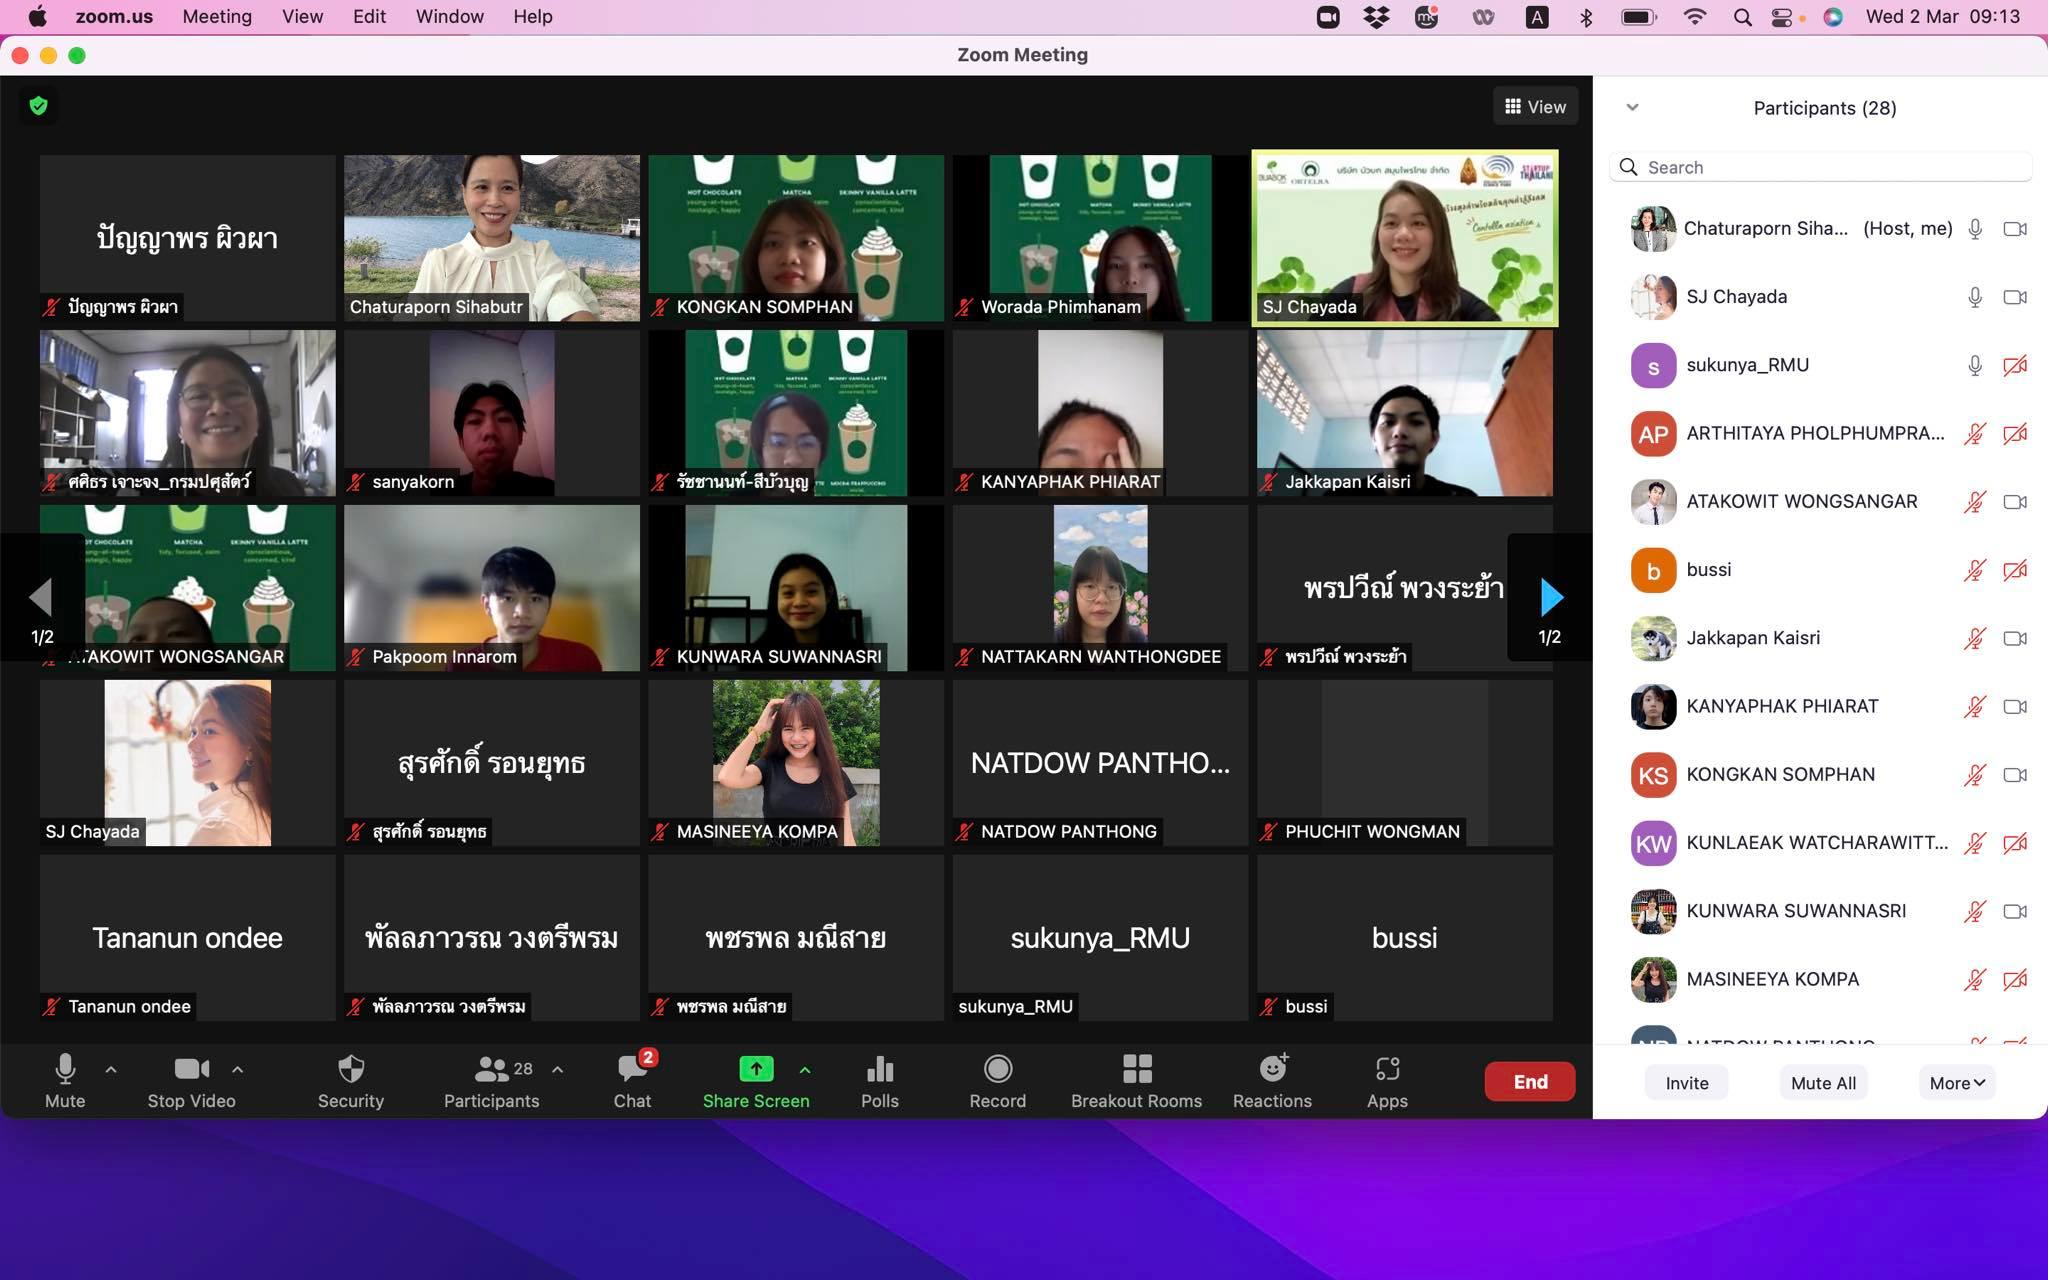The height and width of the screenshot is (1280, 2048).
Task: Click Share Screen
Action: pyautogui.click(x=756, y=1080)
